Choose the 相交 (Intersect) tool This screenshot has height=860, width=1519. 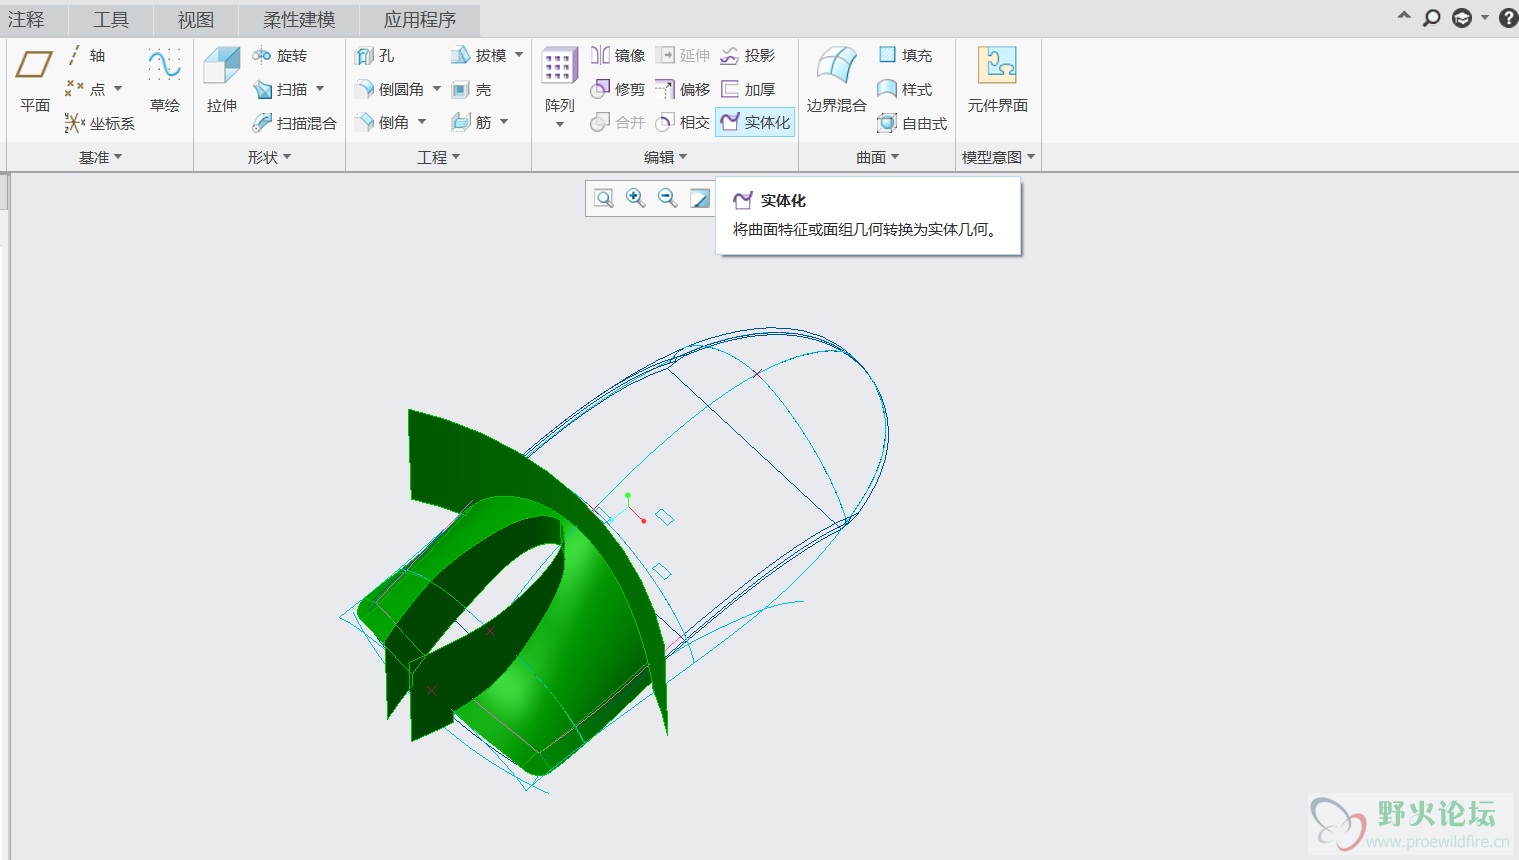[x=682, y=123]
